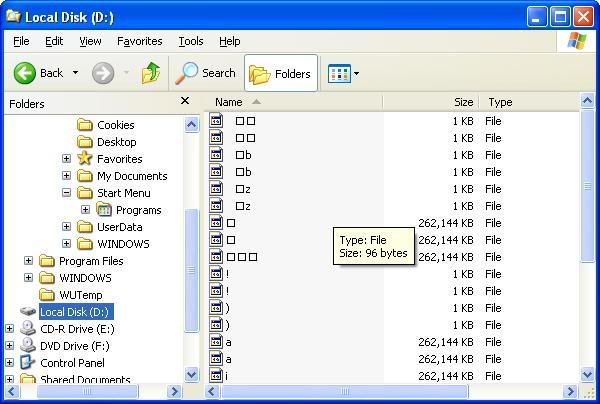The width and height of the screenshot is (600, 404).
Task: Select the Desktop folder in tree
Action: click(117, 142)
